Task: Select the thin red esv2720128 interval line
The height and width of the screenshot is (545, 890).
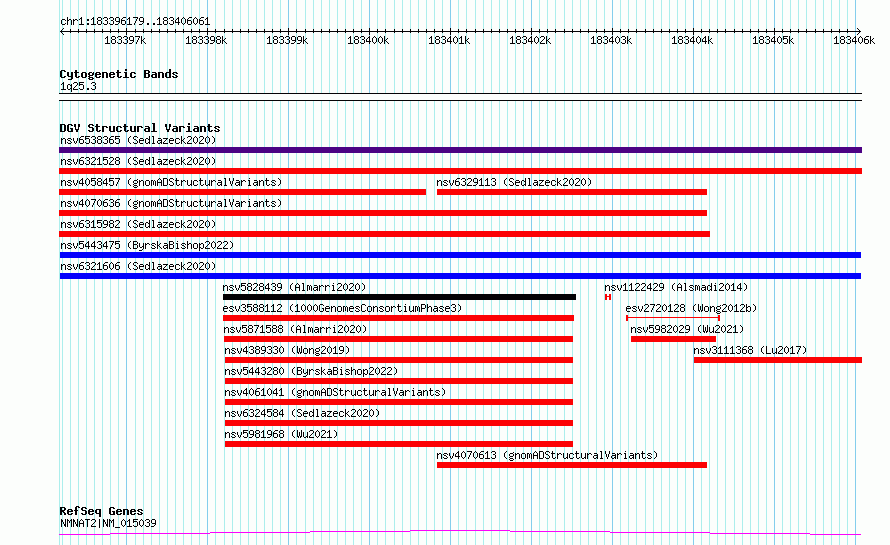Action: click(x=673, y=318)
